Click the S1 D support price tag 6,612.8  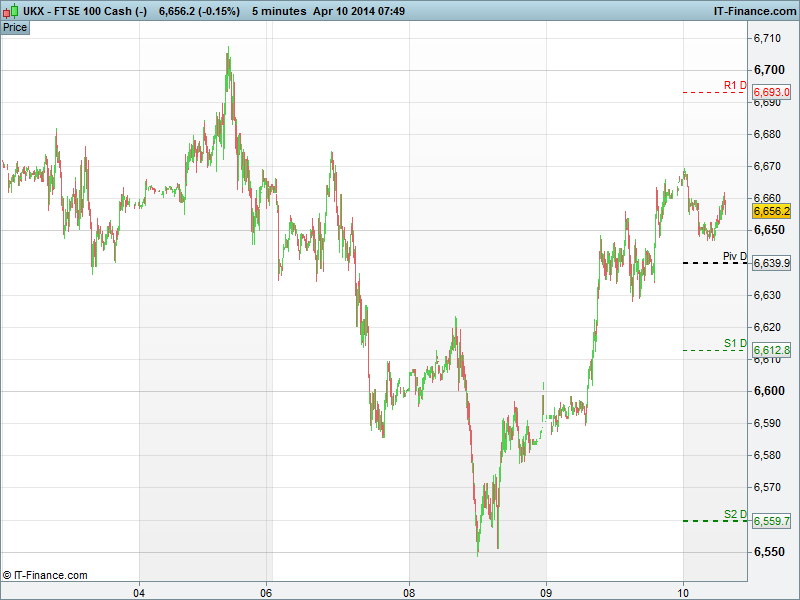pyautogui.click(x=771, y=350)
